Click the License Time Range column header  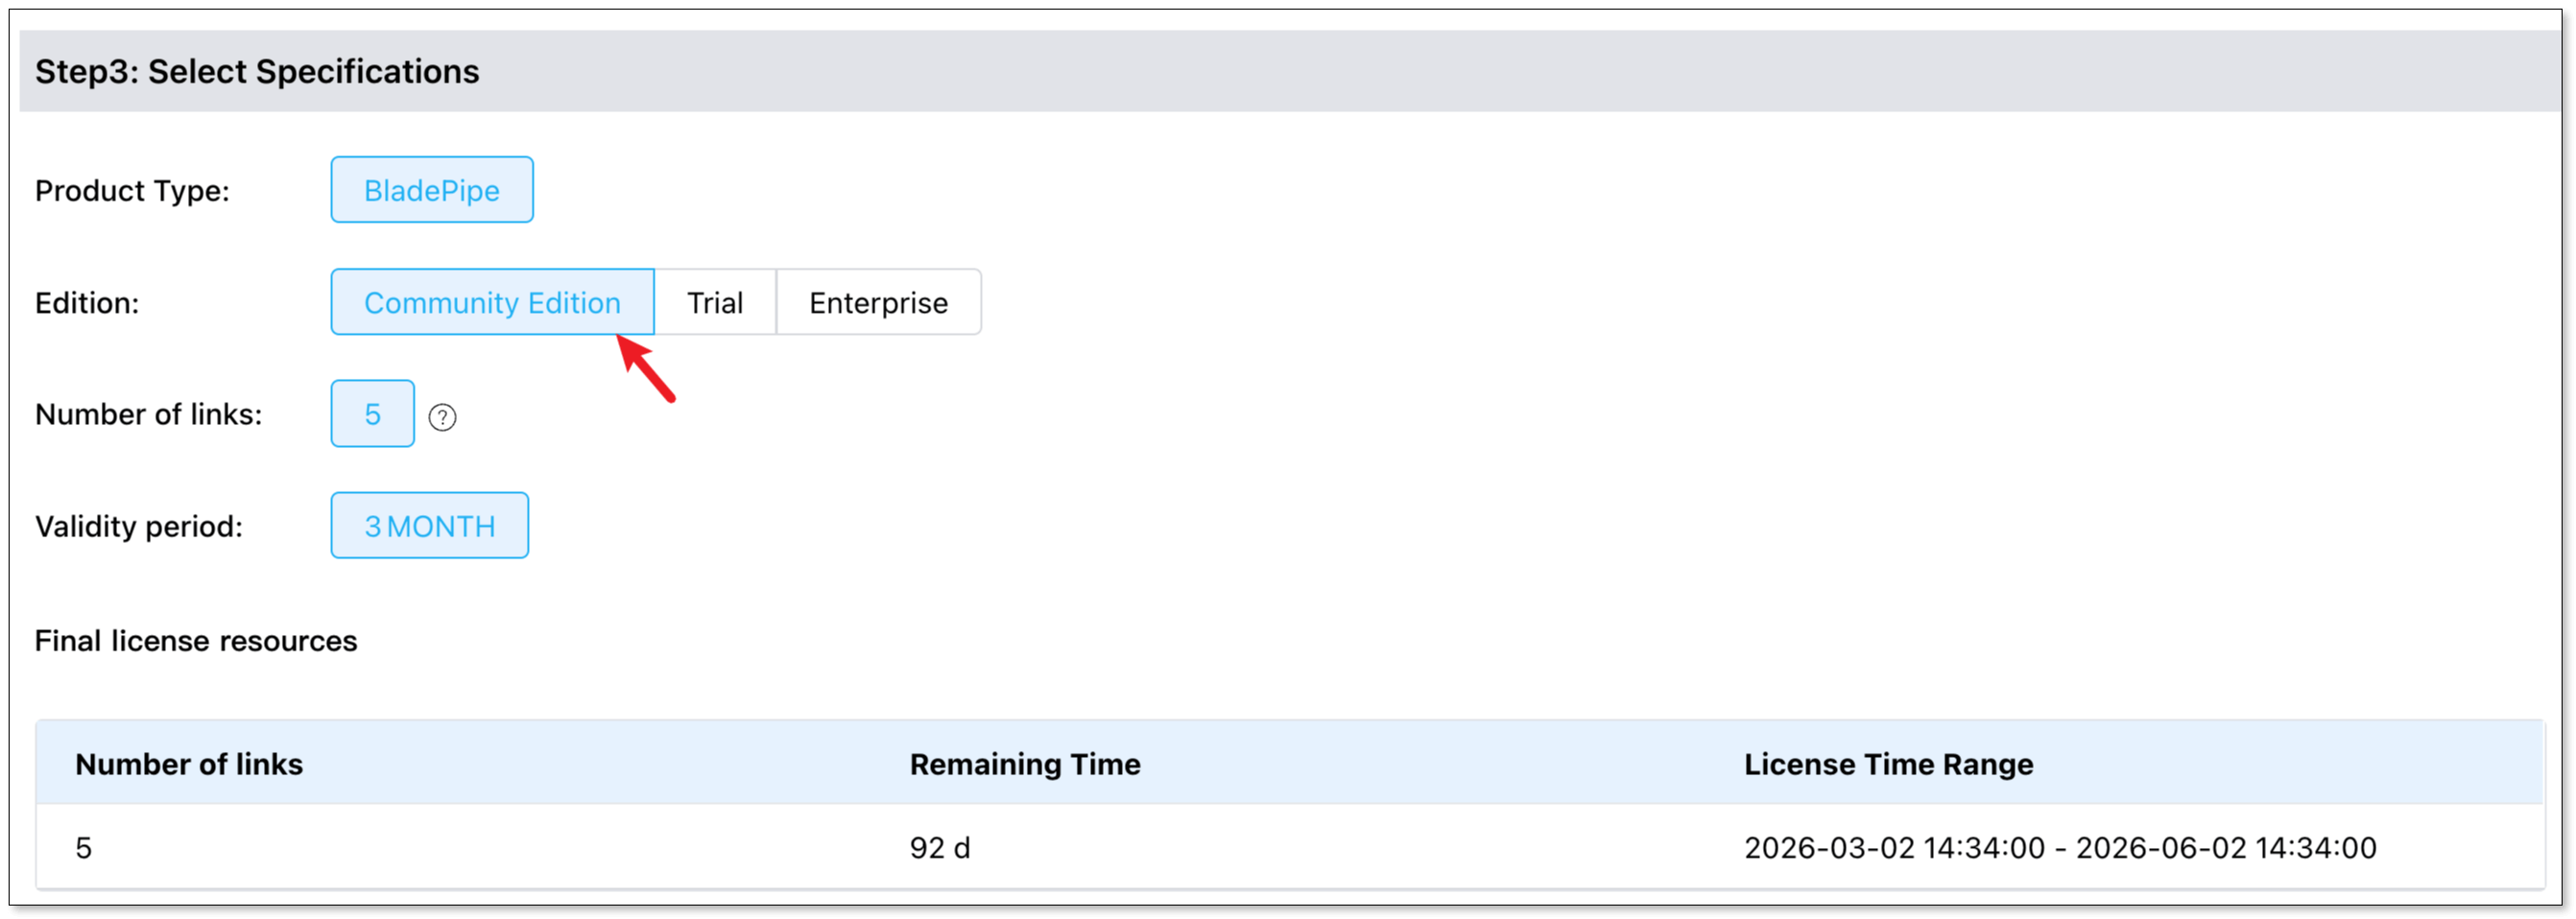1888,764
